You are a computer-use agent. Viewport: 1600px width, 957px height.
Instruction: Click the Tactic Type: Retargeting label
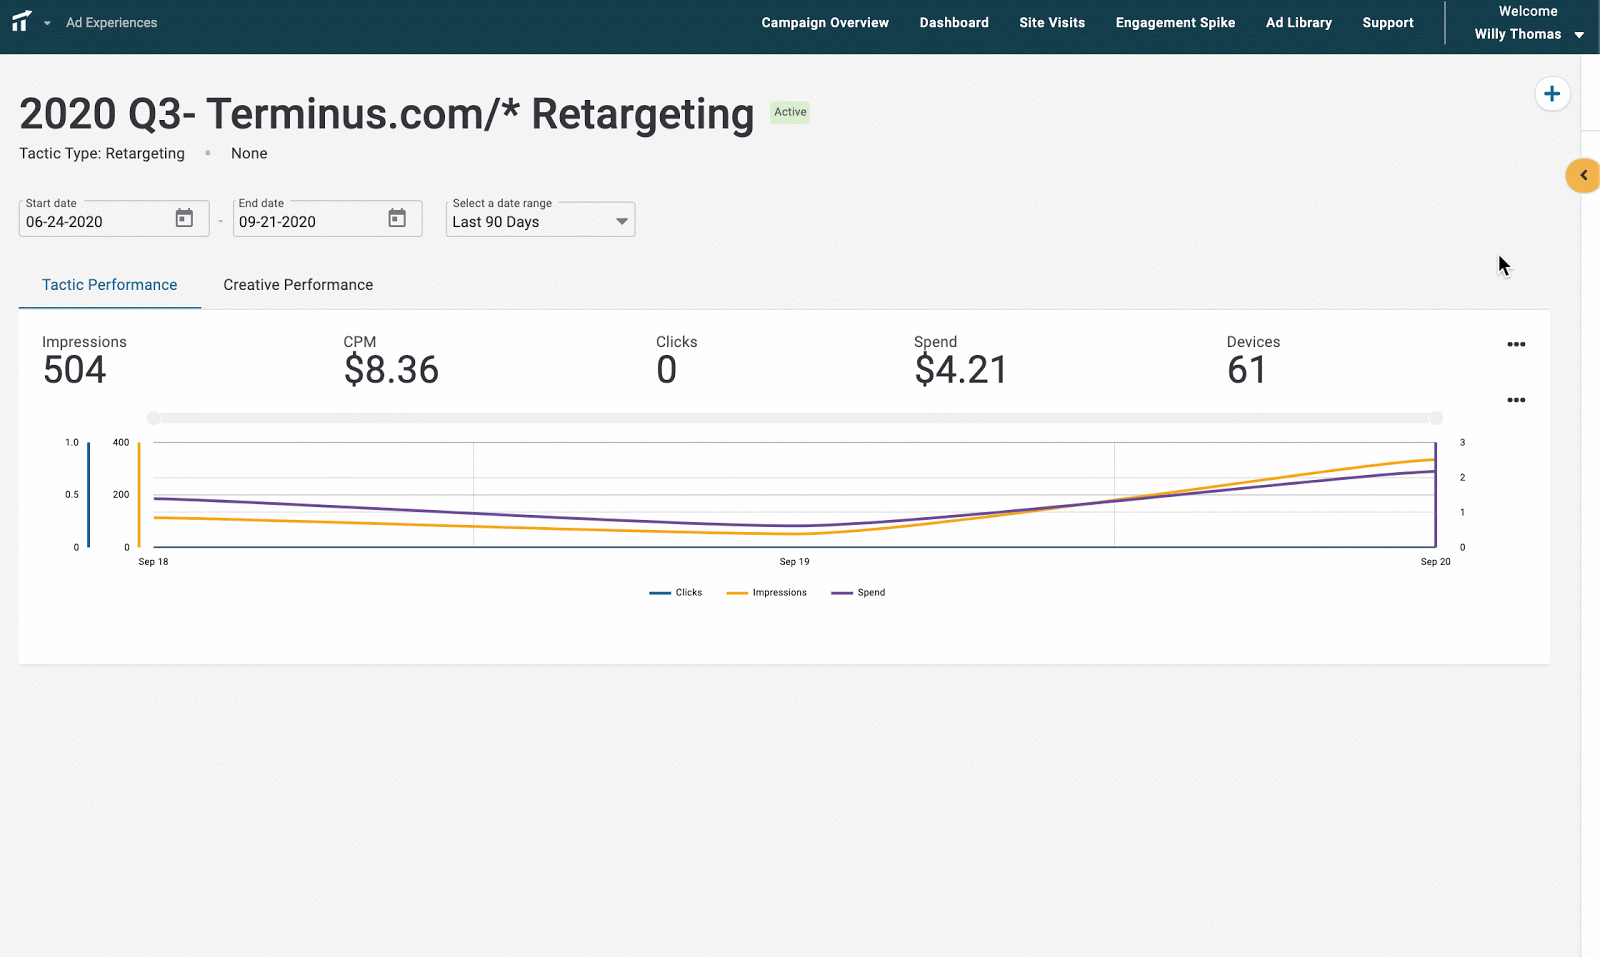click(x=102, y=153)
